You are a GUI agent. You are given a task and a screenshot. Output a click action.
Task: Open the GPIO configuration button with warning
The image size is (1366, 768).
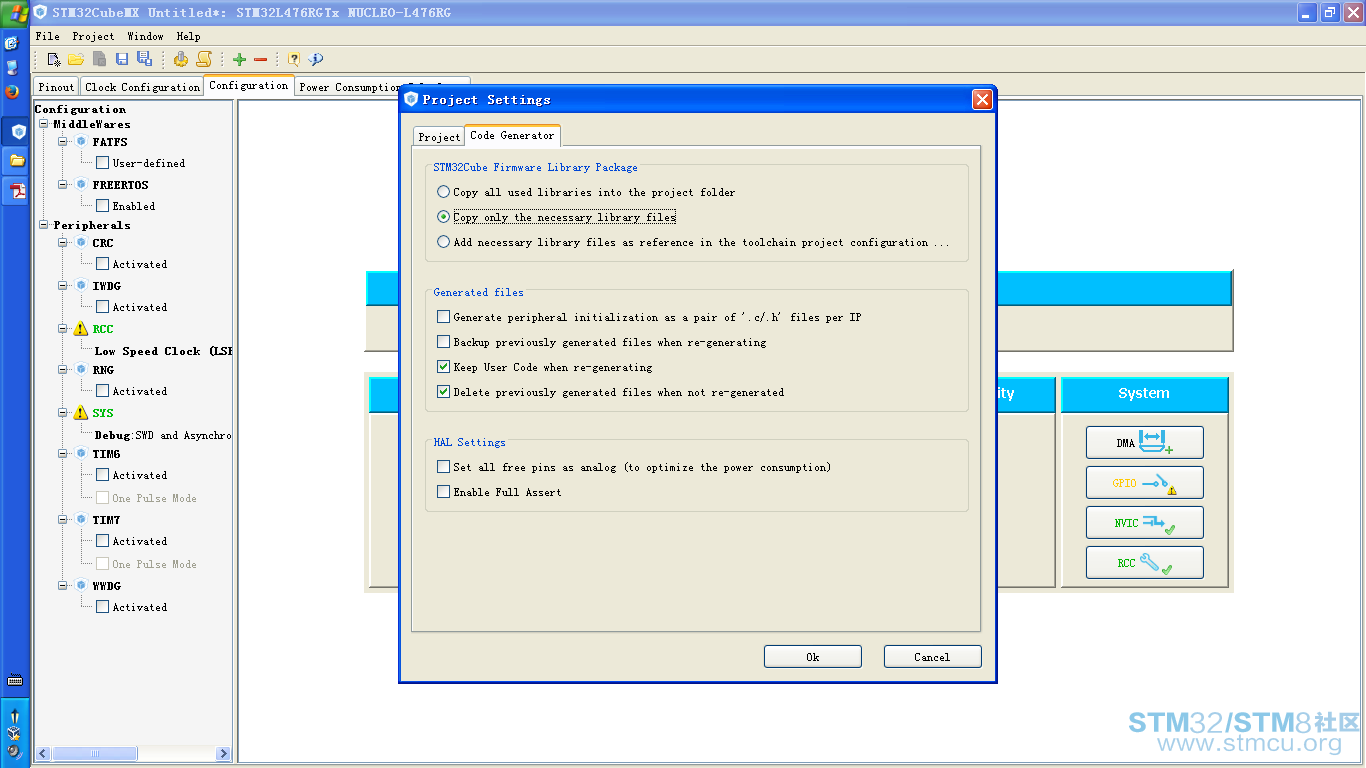click(x=1145, y=482)
